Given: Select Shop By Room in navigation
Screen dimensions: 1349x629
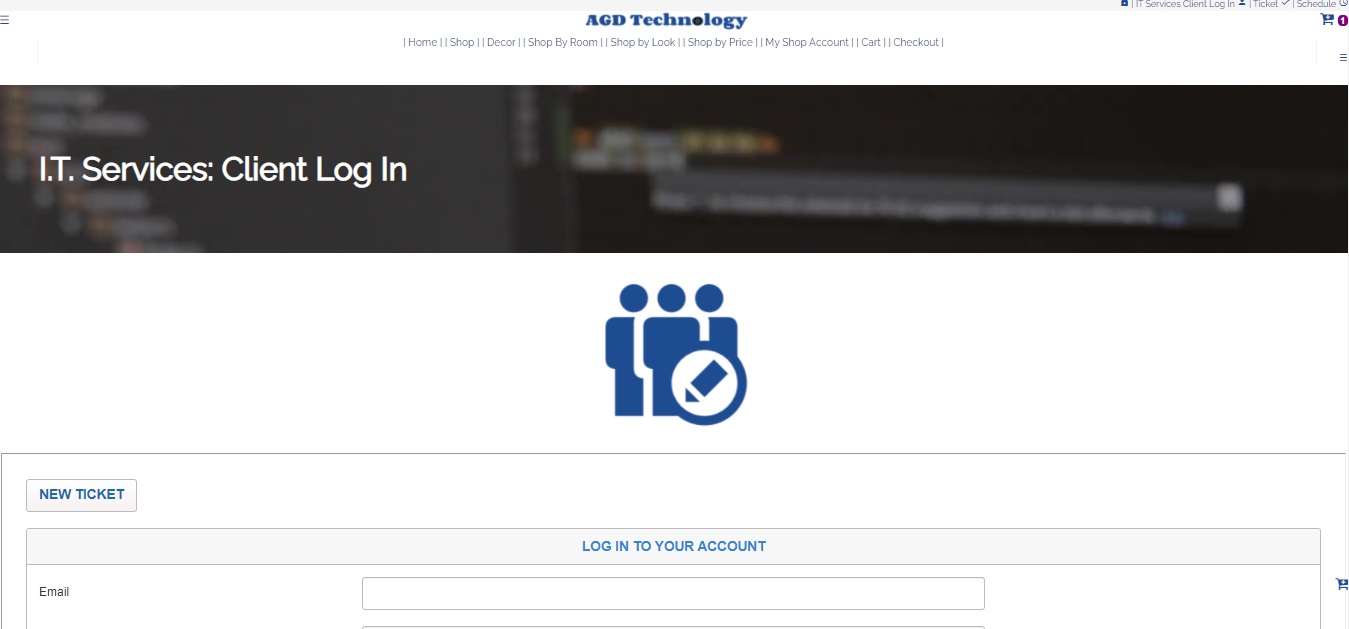Looking at the screenshot, I should 563,42.
